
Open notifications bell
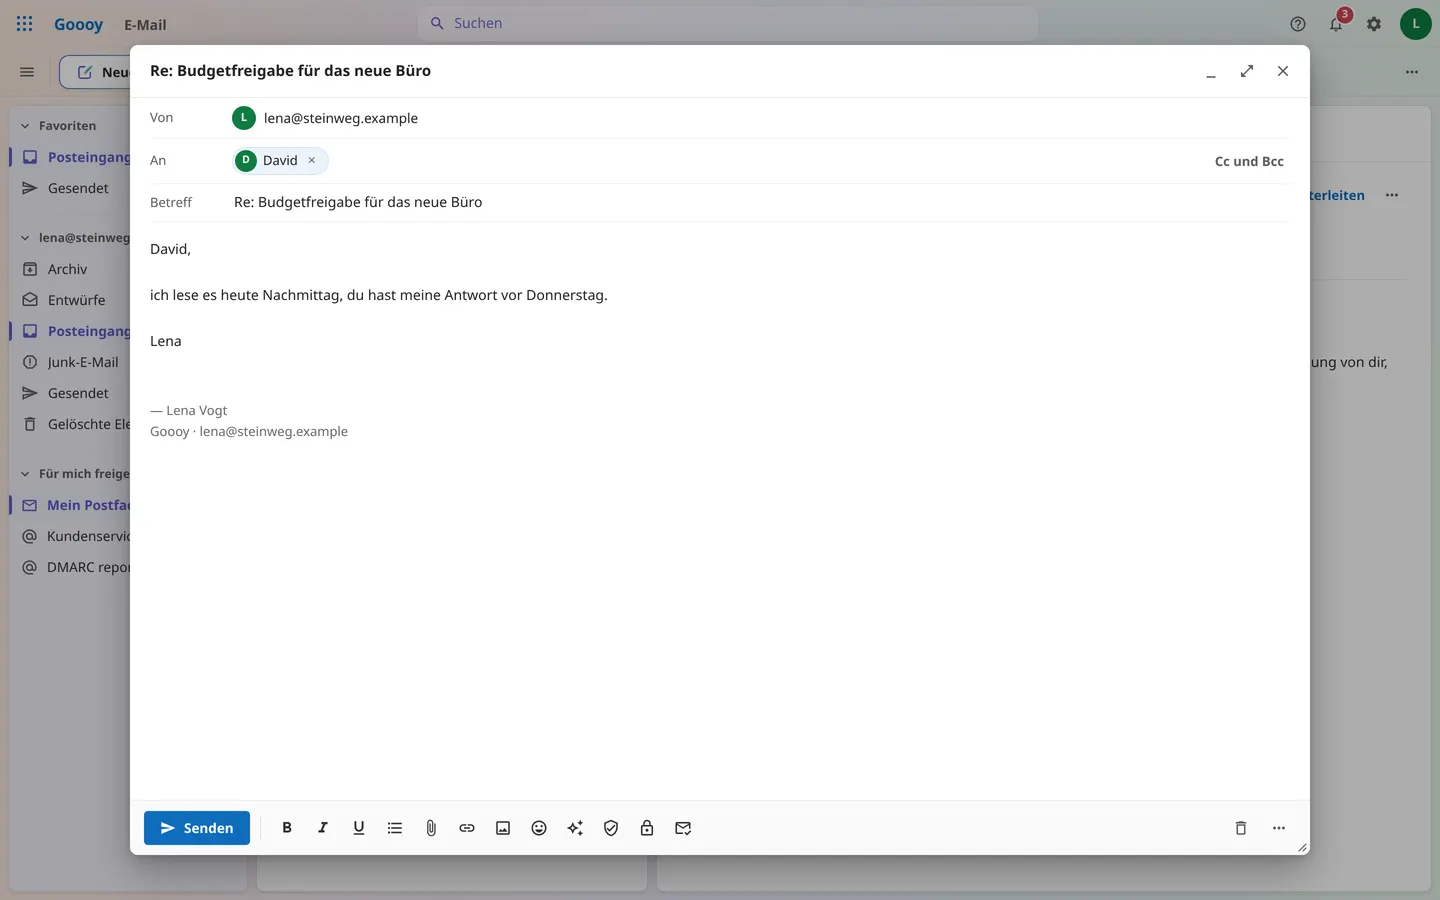tap(1336, 24)
